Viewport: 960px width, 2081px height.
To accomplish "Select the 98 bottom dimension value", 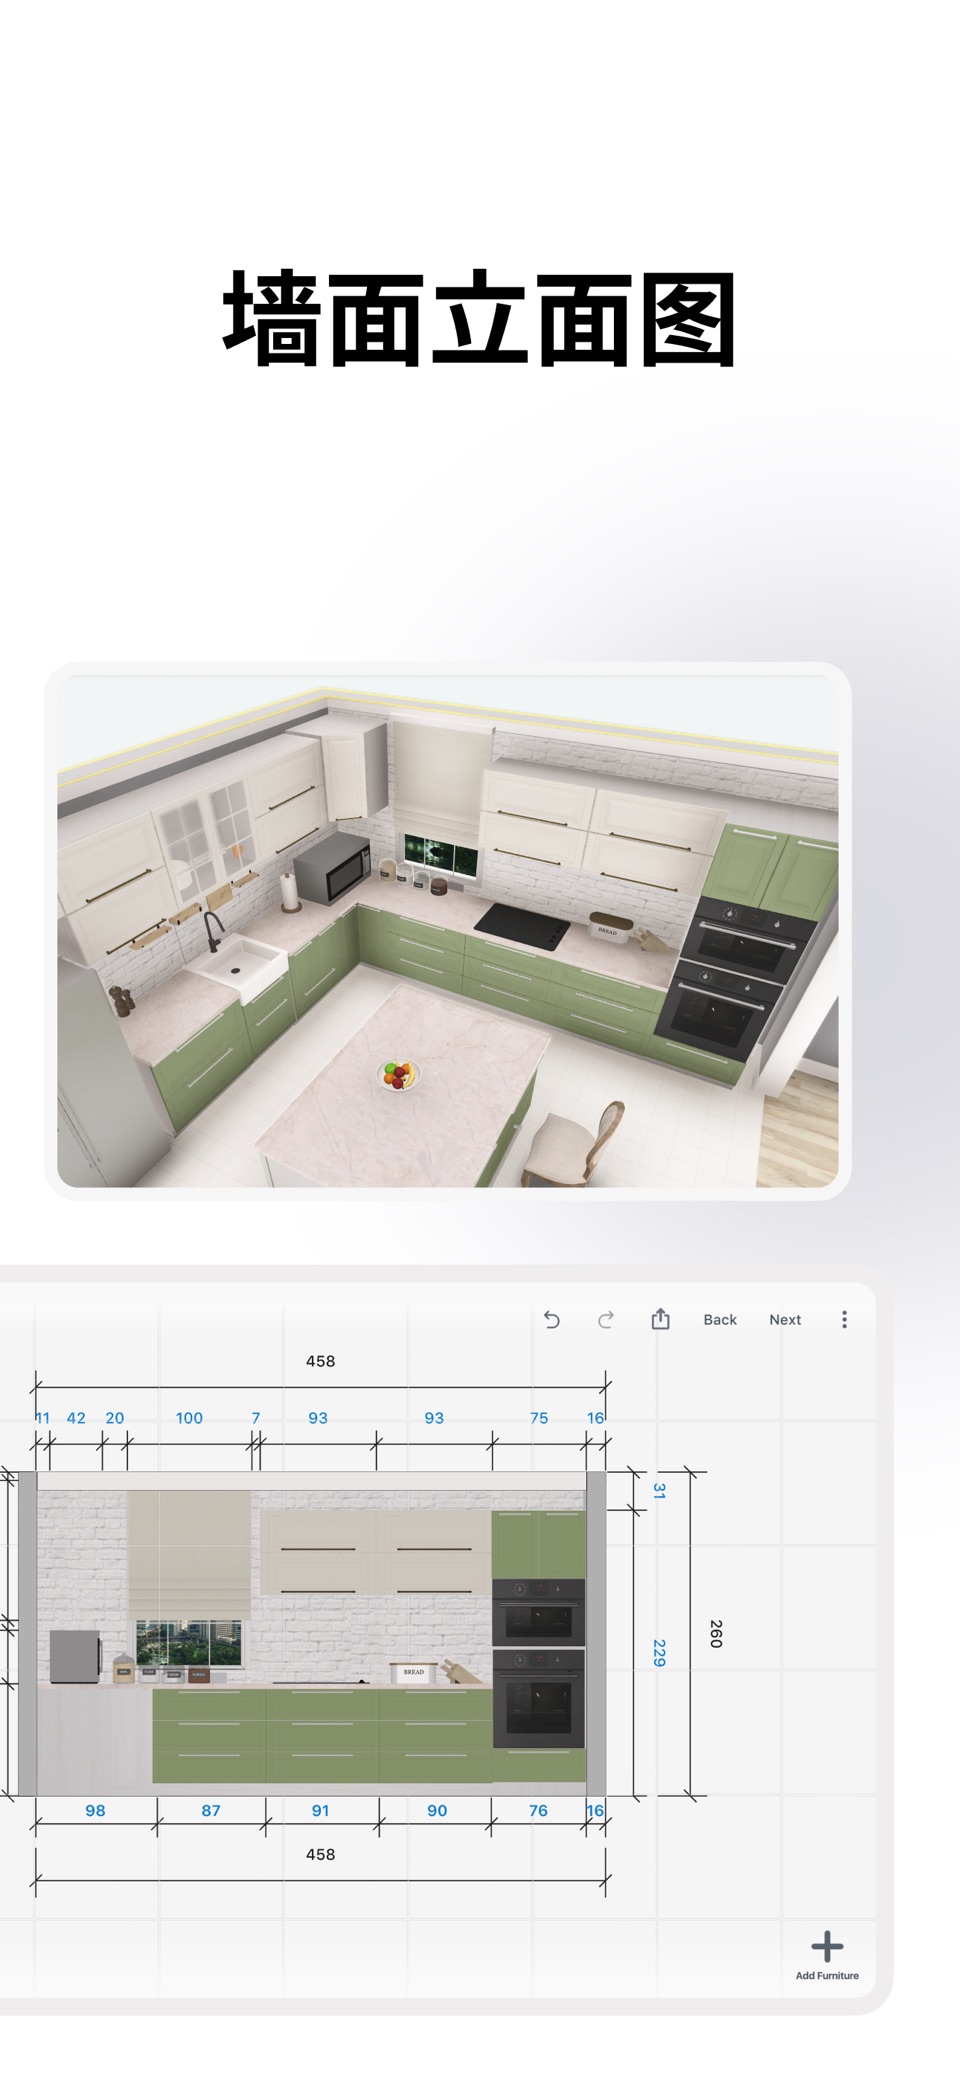I will click(95, 1810).
